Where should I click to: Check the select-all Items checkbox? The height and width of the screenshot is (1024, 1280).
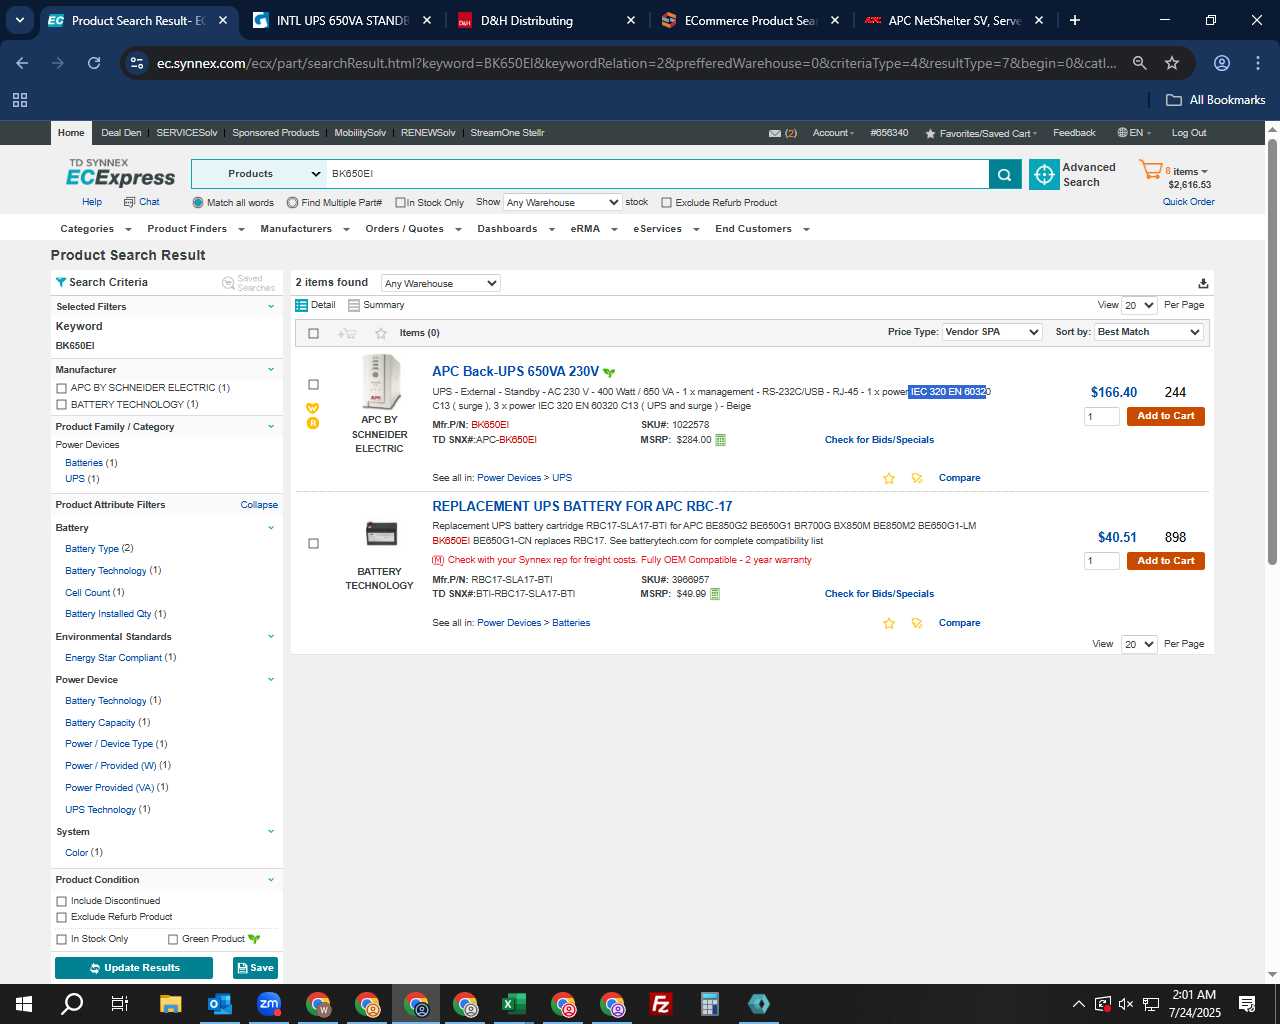pyautogui.click(x=313, y=333)
